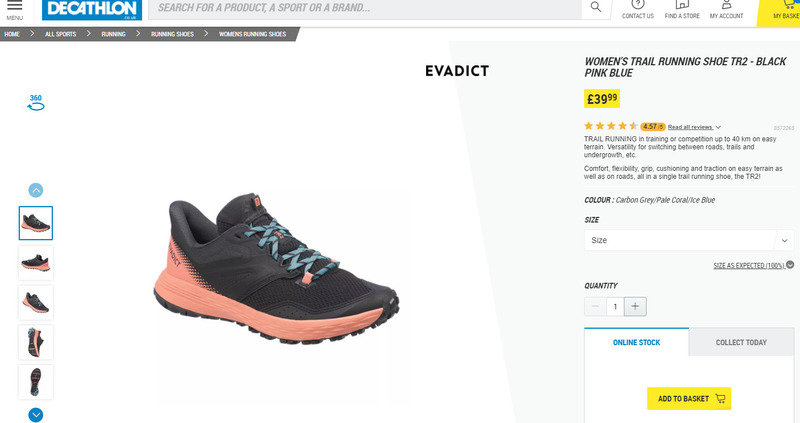Select the shoe sole thumbnail
800x423 pixels.
pyautogui.click(x=36, y=382)
